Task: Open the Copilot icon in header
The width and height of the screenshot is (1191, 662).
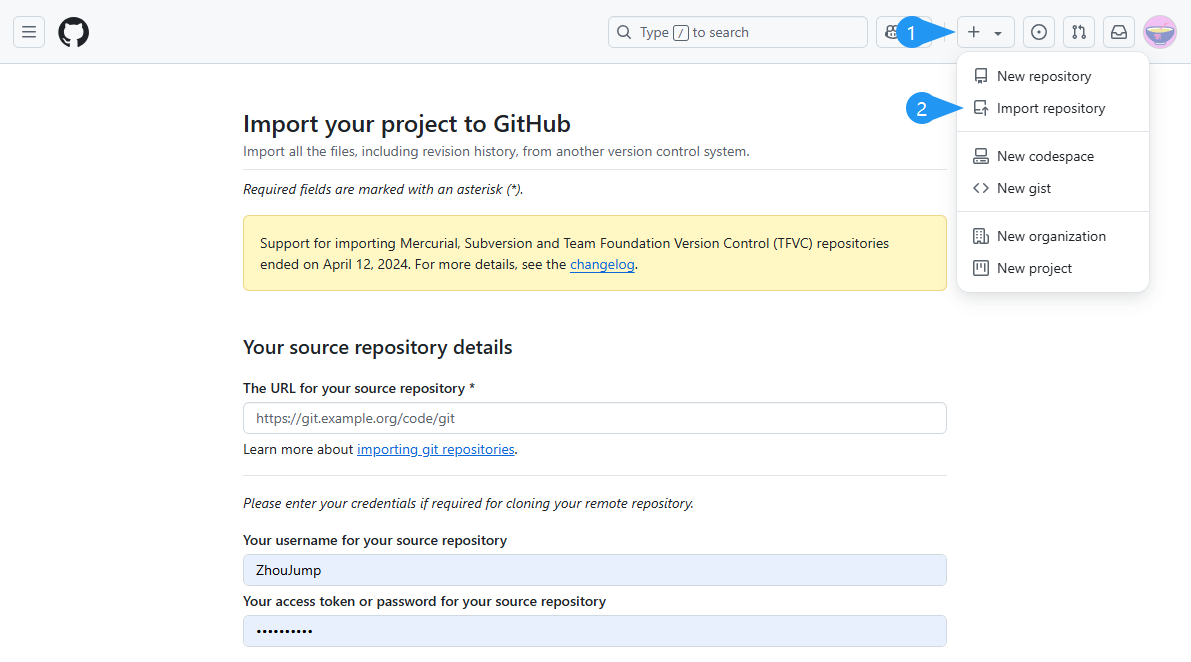Action: (888, 32)
